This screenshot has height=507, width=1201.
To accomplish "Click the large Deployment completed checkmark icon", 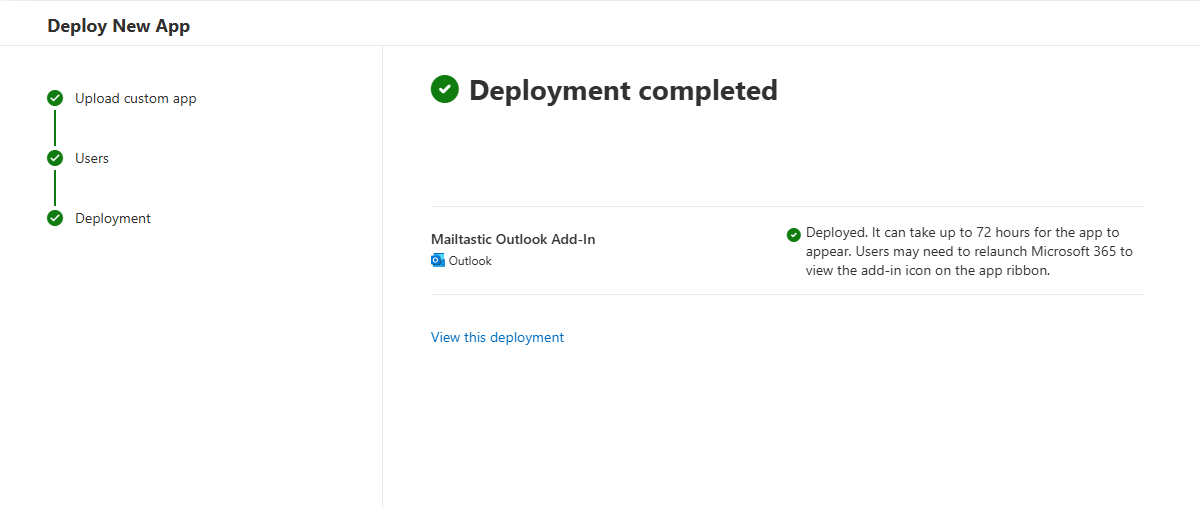I will click(445, 89).
